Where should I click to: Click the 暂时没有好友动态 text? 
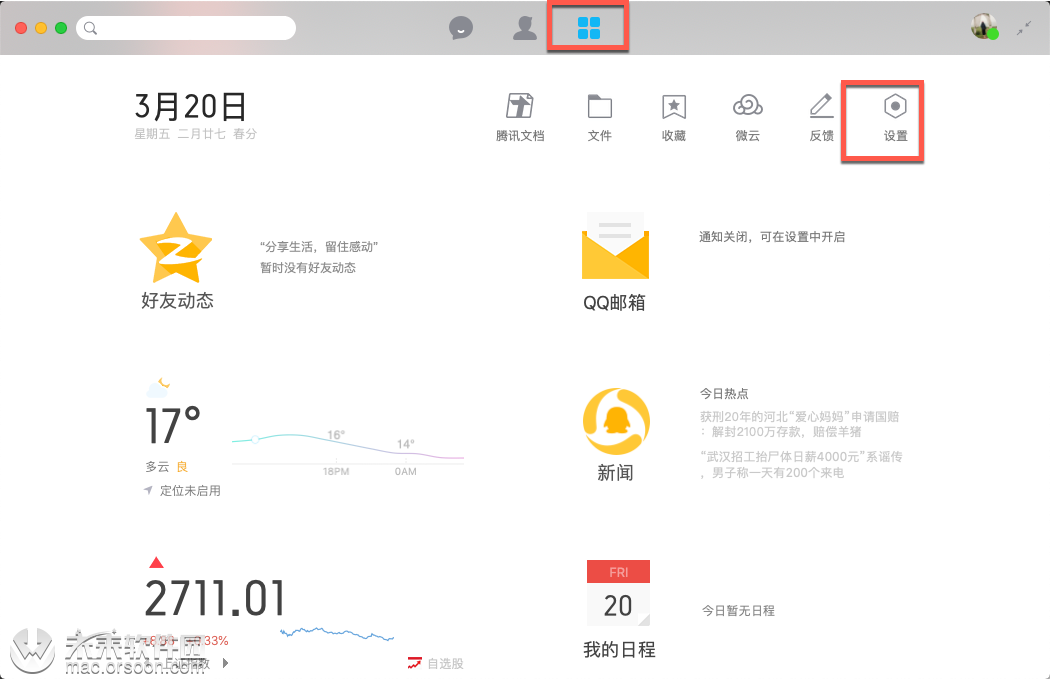point(308,268)
